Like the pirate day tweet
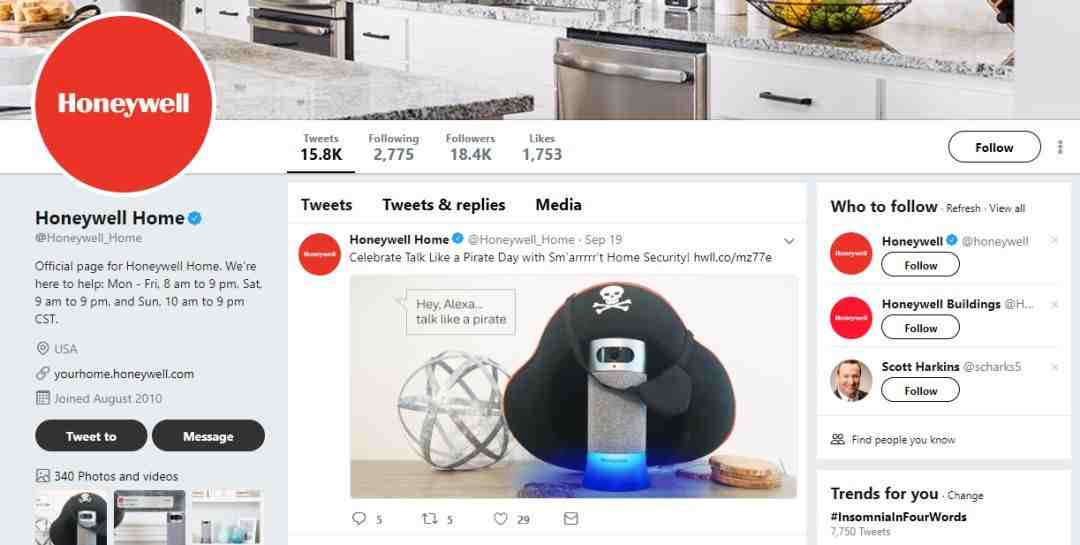Viewport: 1080px width, 545px height. pyautogui.click(x=501, y=519)
